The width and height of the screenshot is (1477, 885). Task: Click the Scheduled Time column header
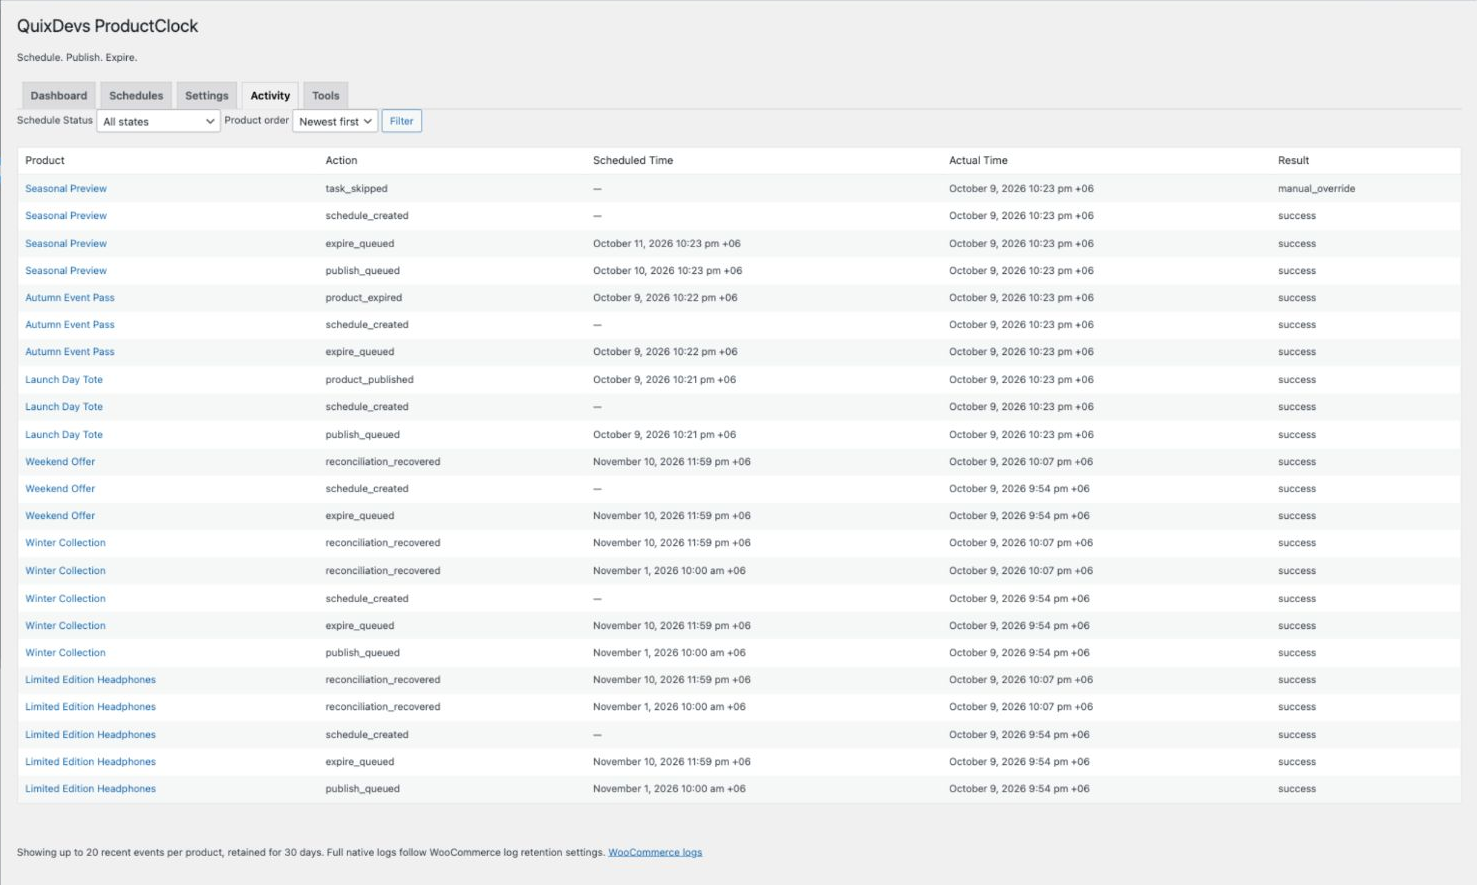[x=633, y=160]
